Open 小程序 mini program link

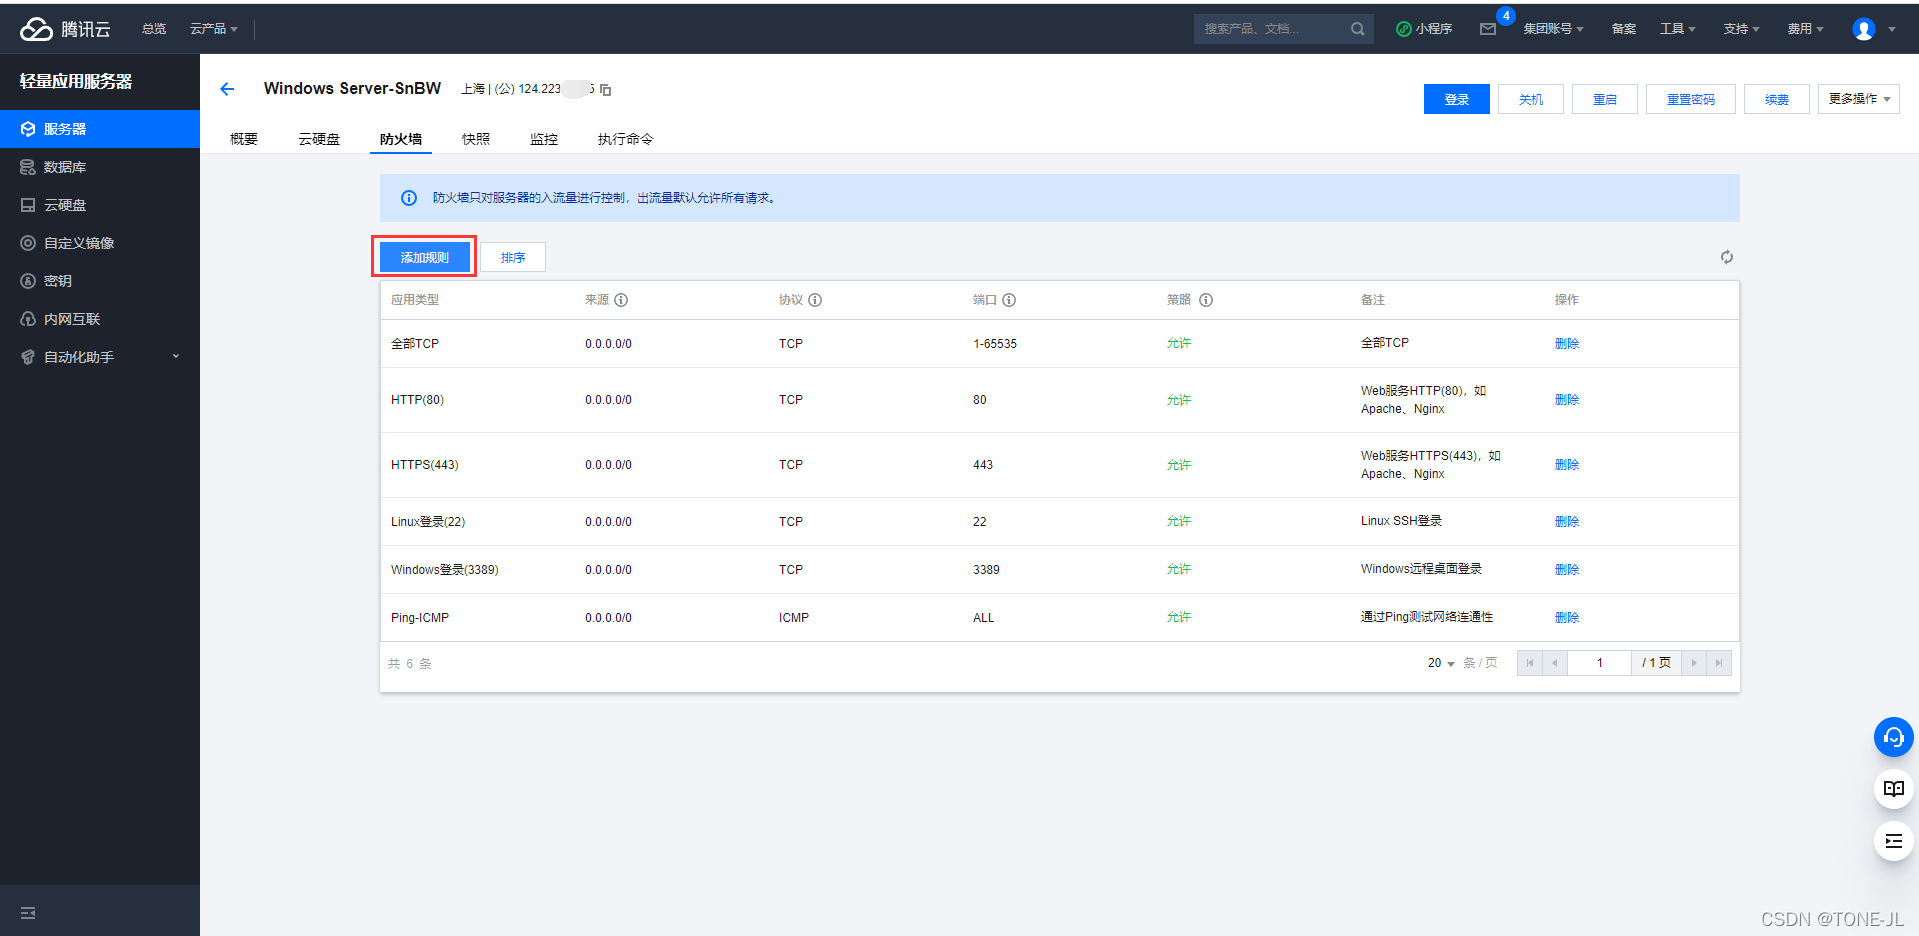1424,29
